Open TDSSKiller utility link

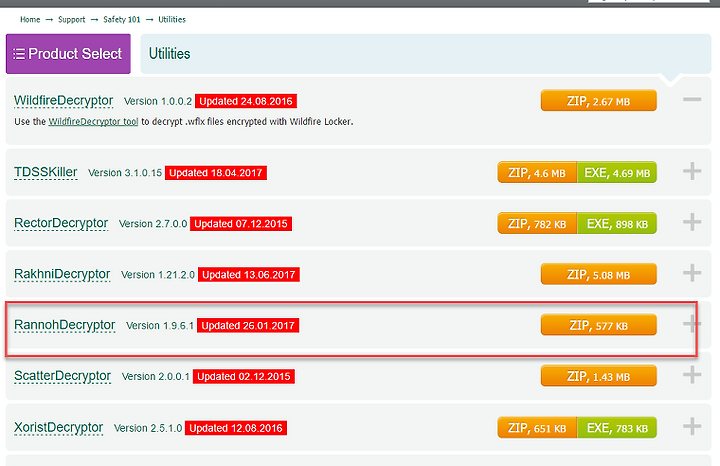pyautogui.click(x=45, y=172)
